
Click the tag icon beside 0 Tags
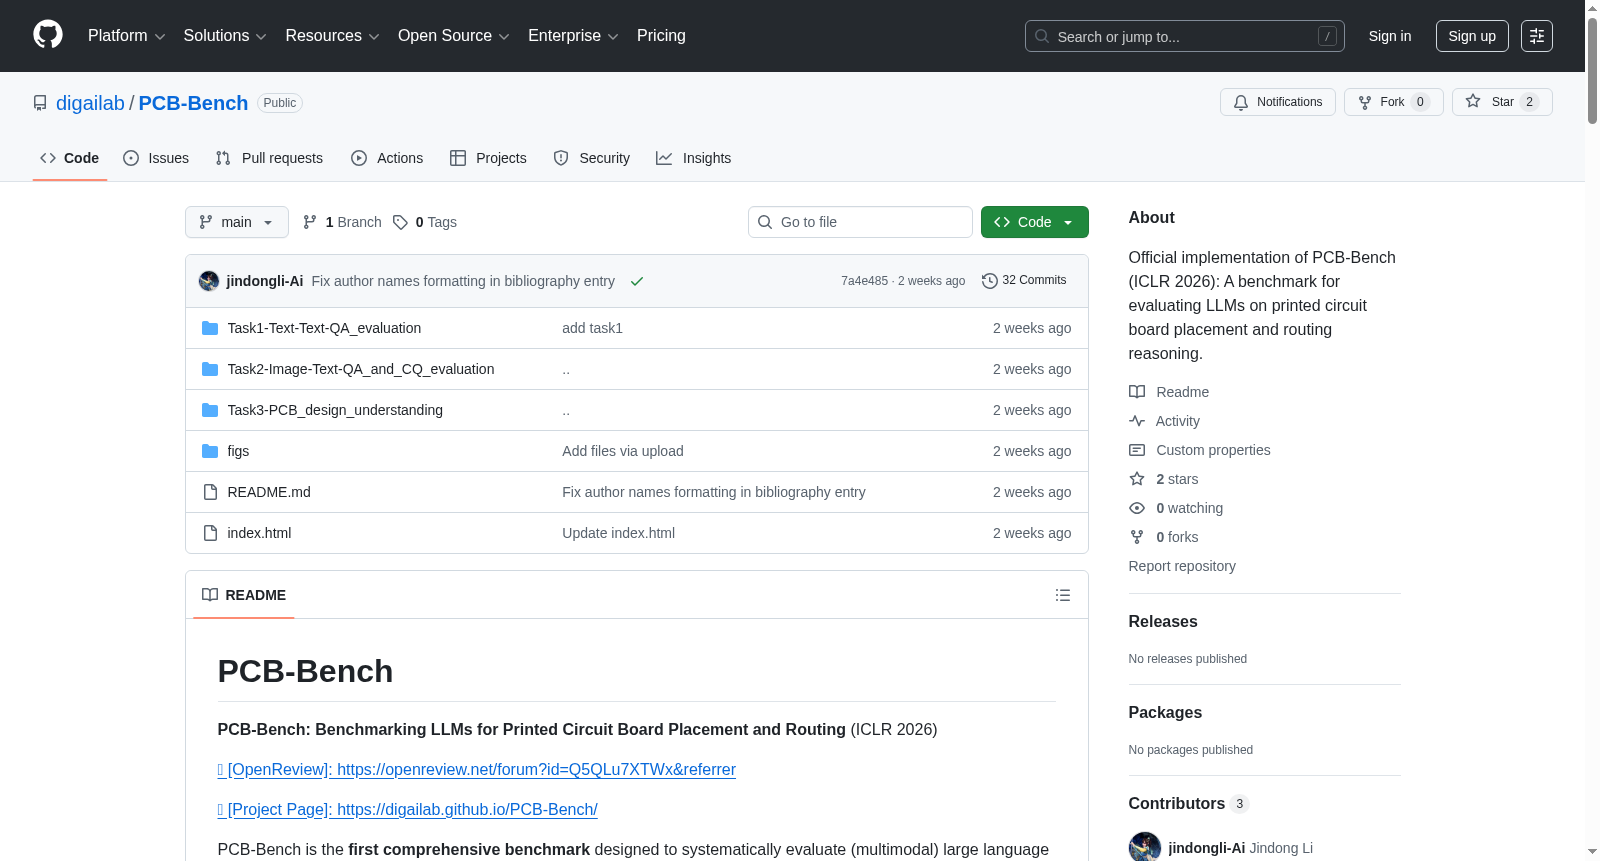(x=400, y=222)
